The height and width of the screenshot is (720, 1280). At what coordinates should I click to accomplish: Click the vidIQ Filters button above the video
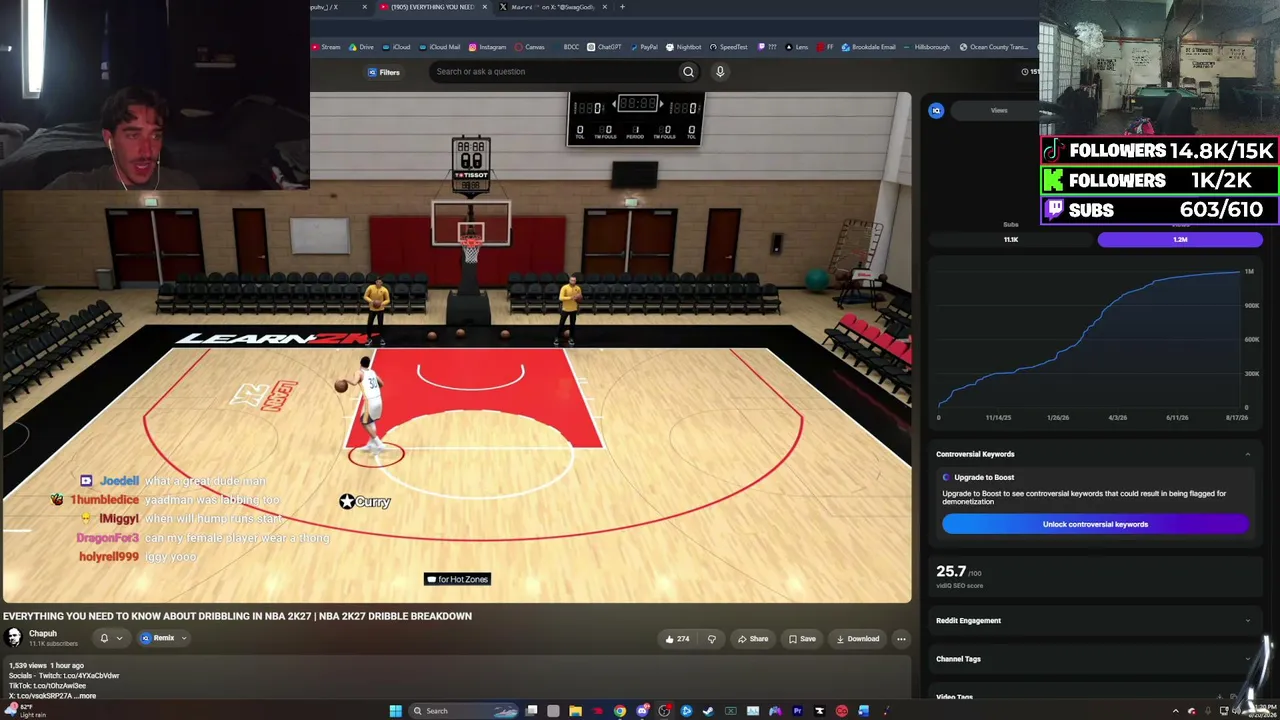pos(384,72)
